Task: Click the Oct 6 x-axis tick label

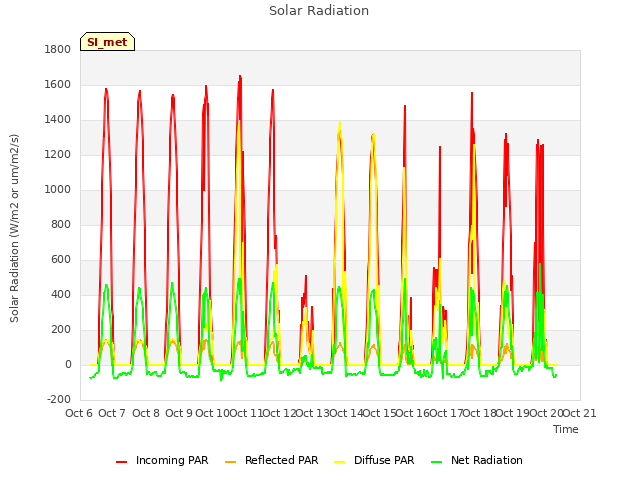Action: point(79,413)
